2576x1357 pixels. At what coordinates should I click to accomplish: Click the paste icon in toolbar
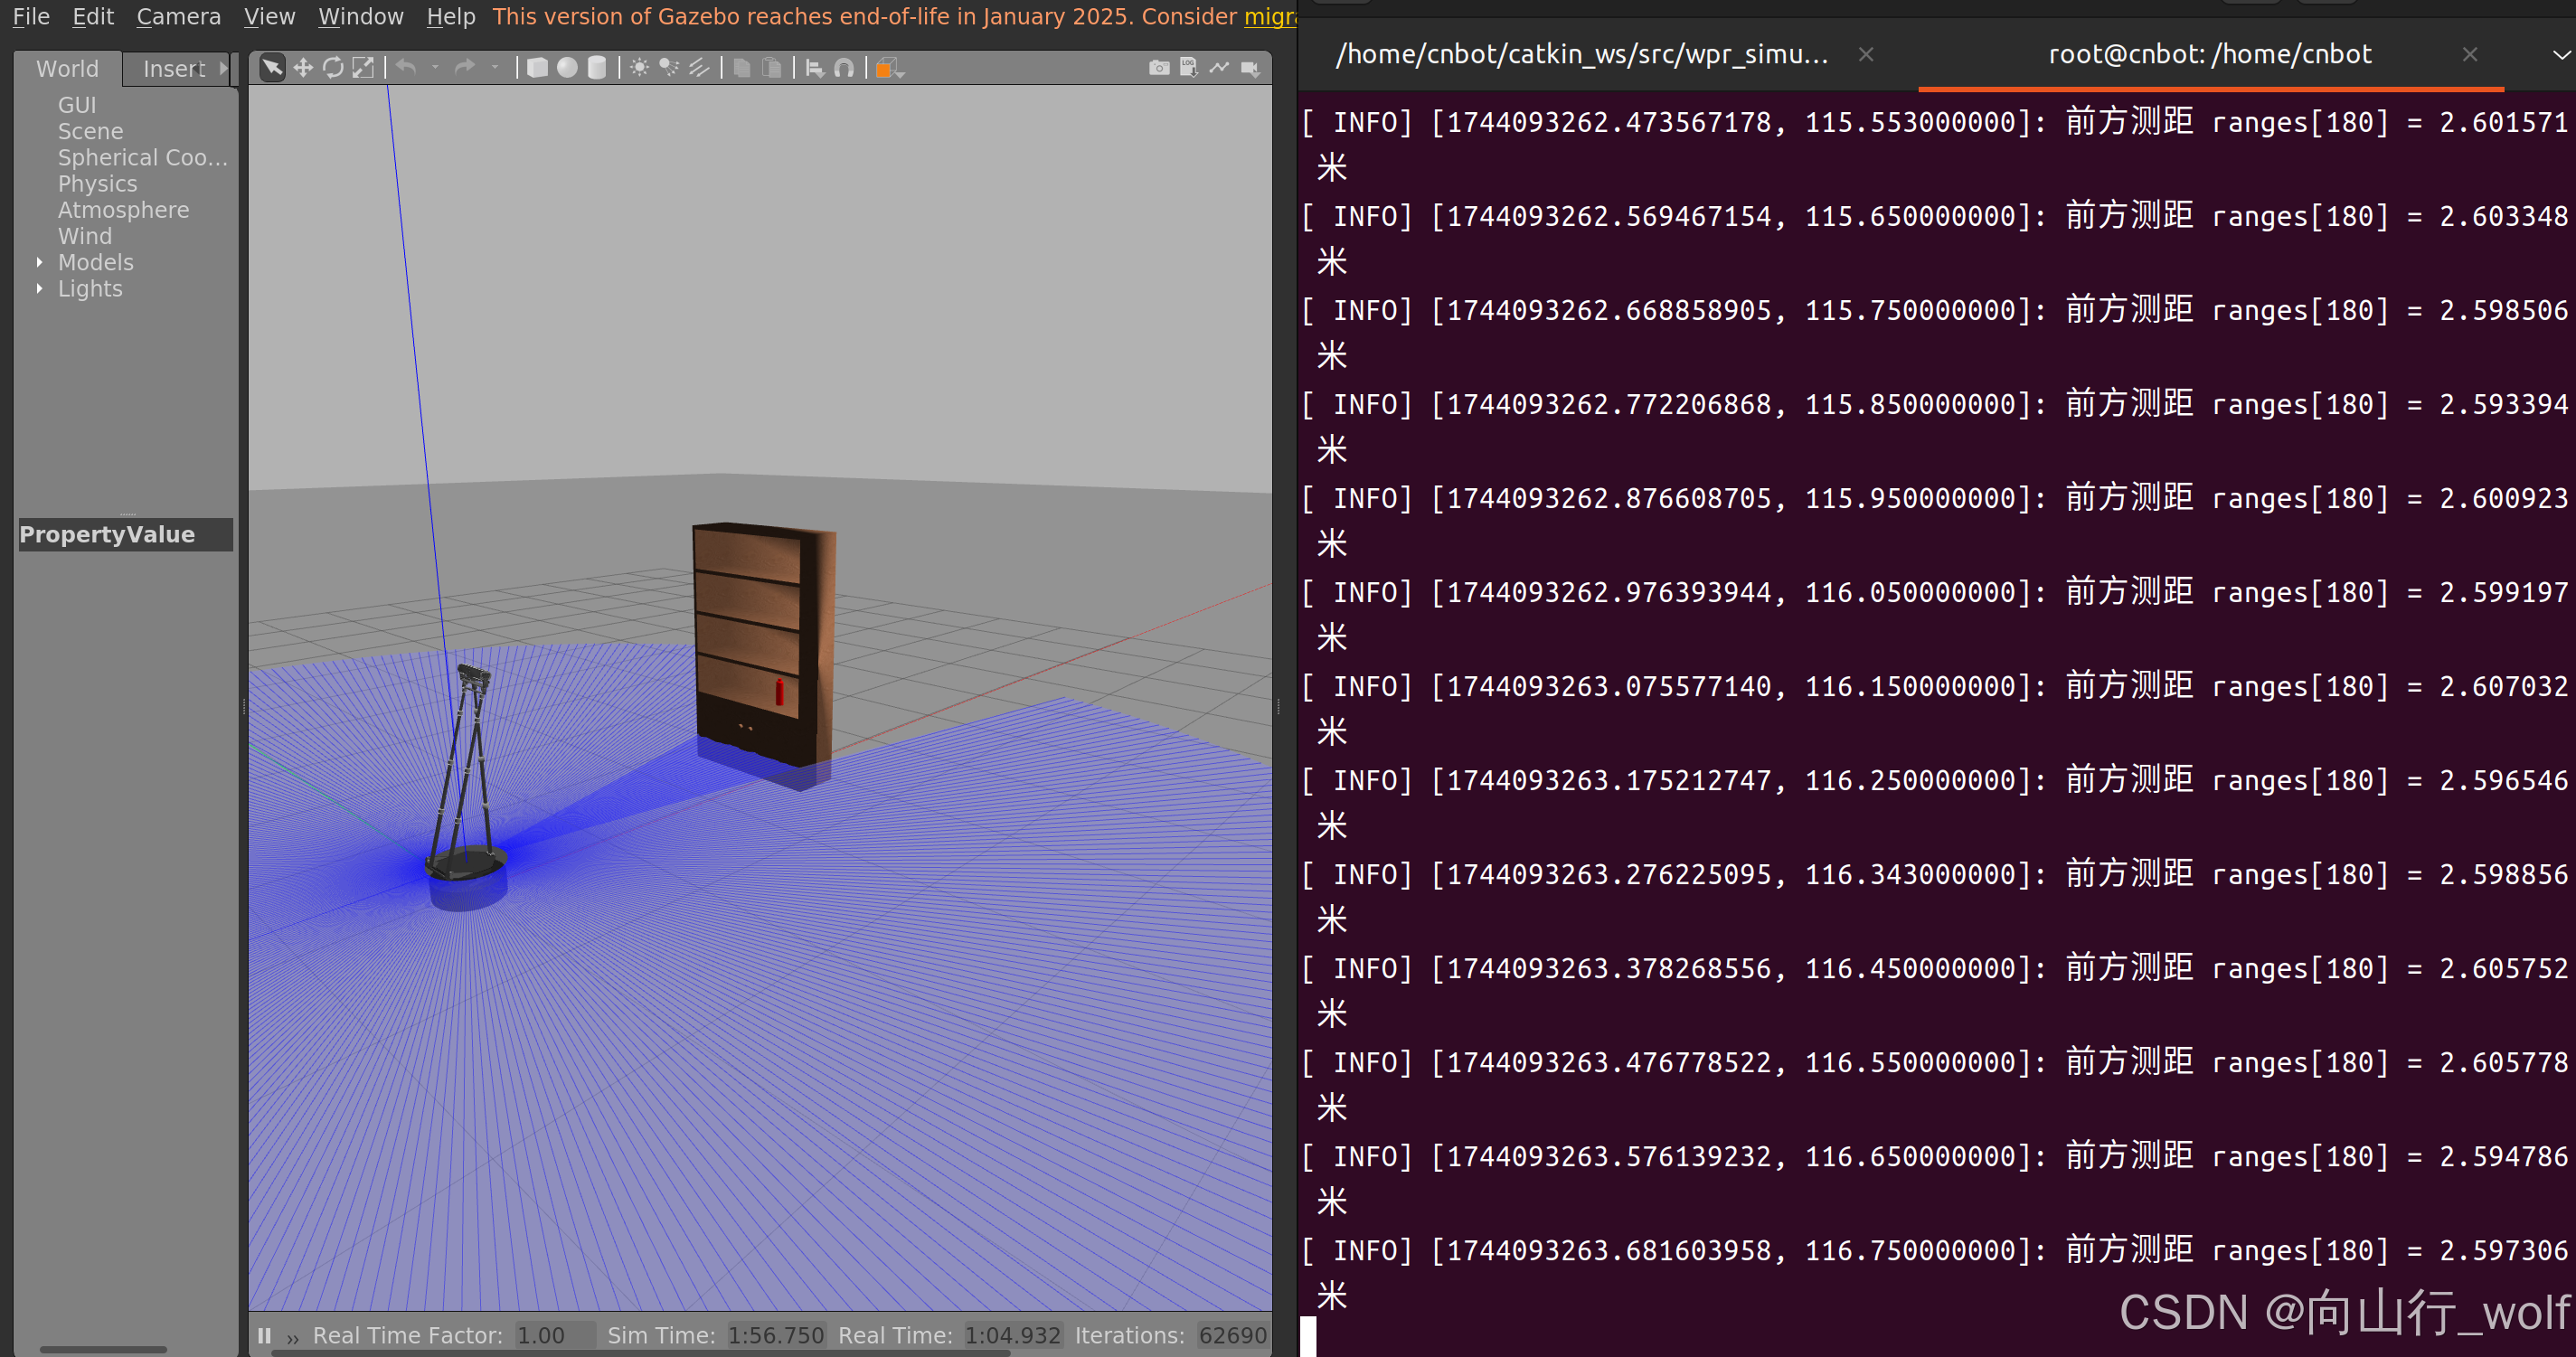pos(772,68)
